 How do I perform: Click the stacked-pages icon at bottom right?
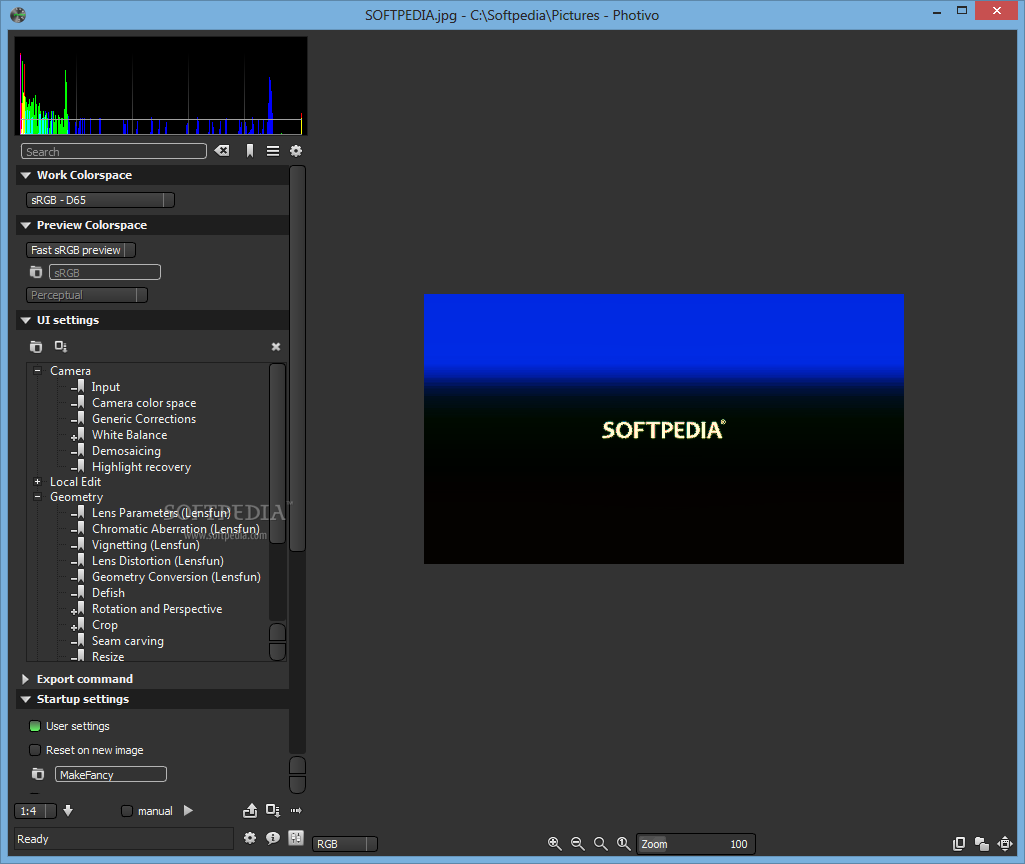tap(959, 844)
